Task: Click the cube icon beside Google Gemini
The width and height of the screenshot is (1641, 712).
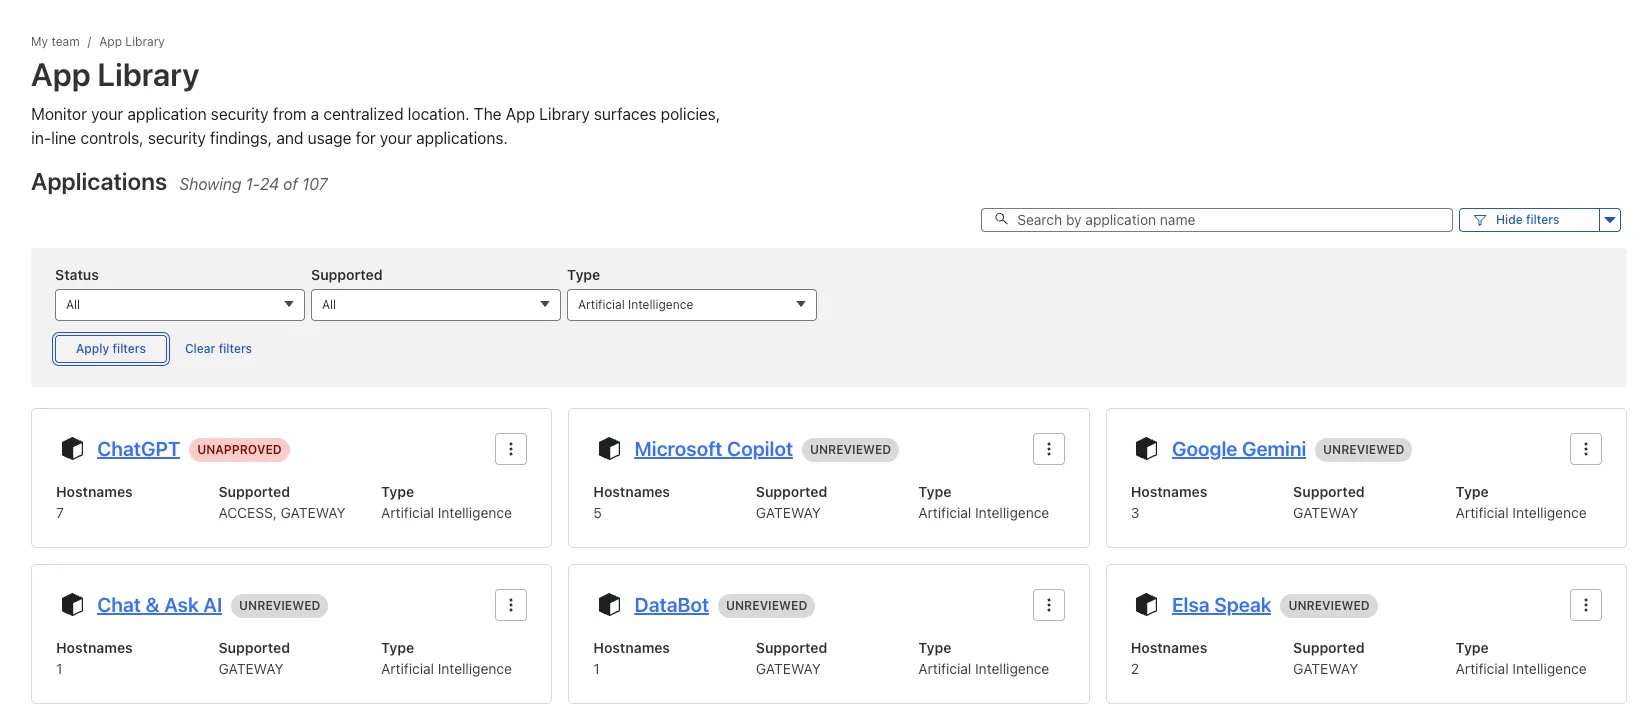Action: [x=1146, y=449]
